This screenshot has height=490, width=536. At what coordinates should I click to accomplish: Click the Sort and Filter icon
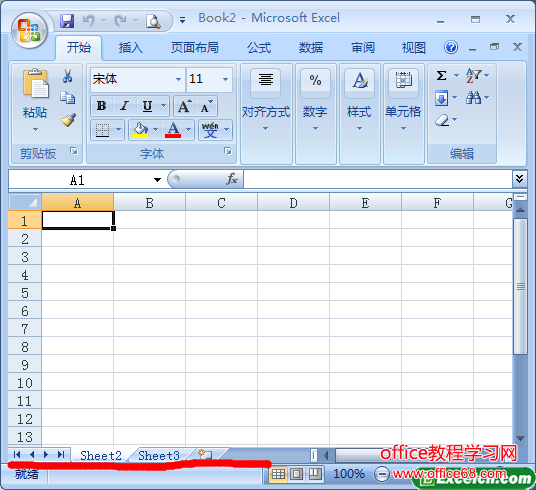click(x=473, y=75)
